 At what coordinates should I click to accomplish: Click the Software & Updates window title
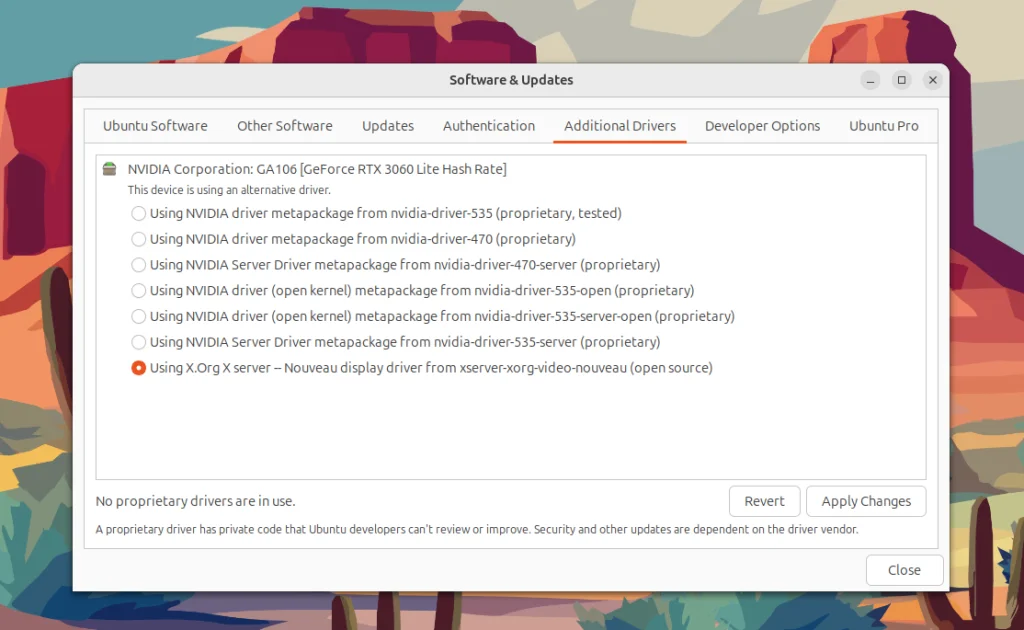[x=511, y=80]
